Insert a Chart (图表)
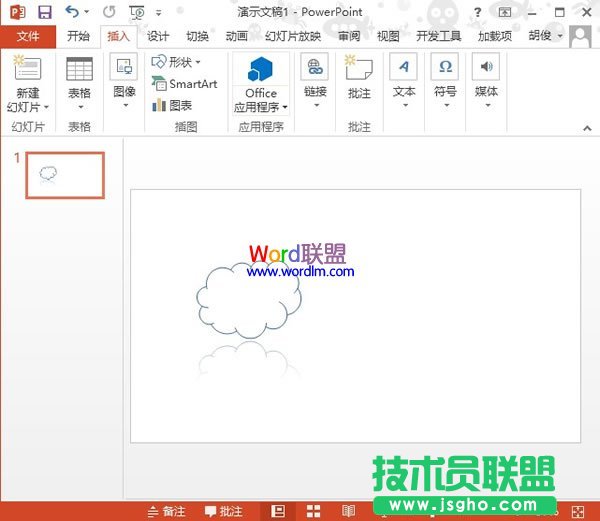Screen dimensions: 600x521 click(x=172, y=105)
